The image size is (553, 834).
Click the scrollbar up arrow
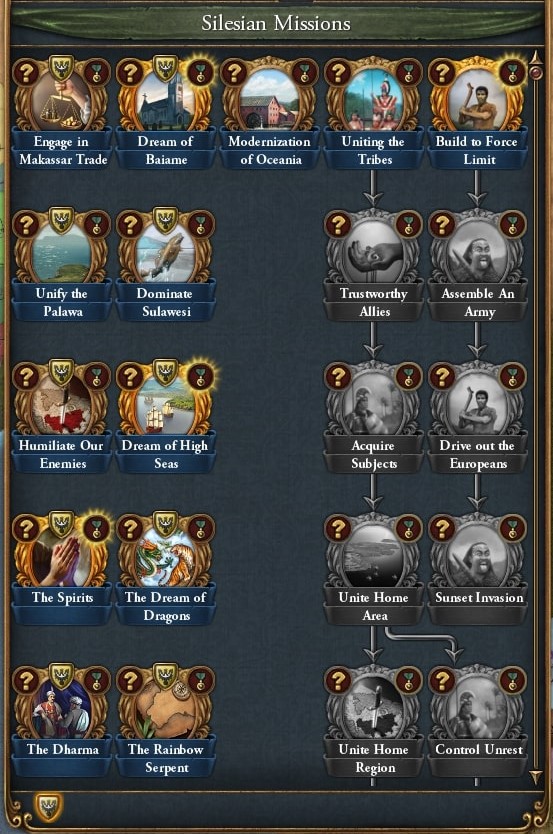click(x=536, y=57)
